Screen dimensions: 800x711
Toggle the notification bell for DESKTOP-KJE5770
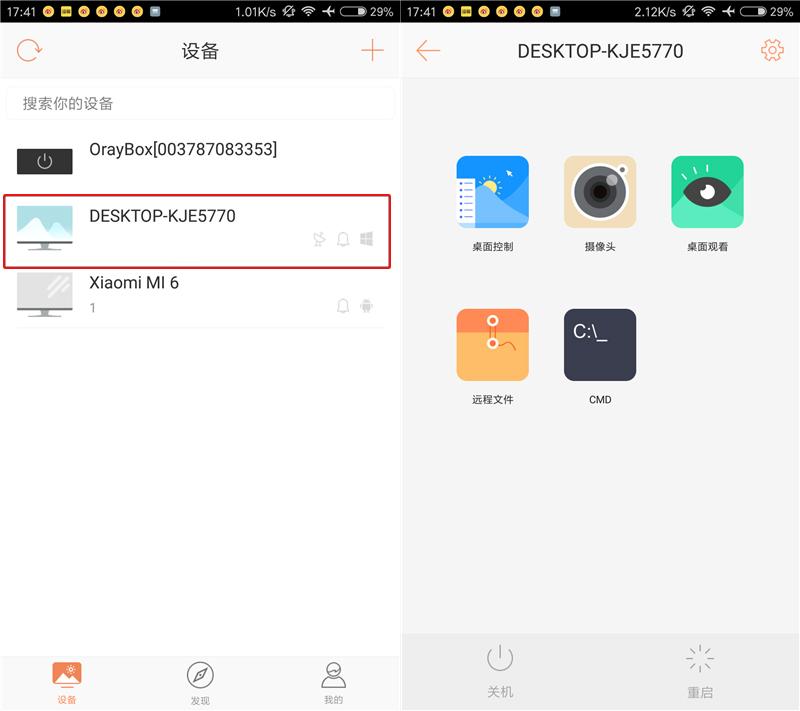coord(341,238)
